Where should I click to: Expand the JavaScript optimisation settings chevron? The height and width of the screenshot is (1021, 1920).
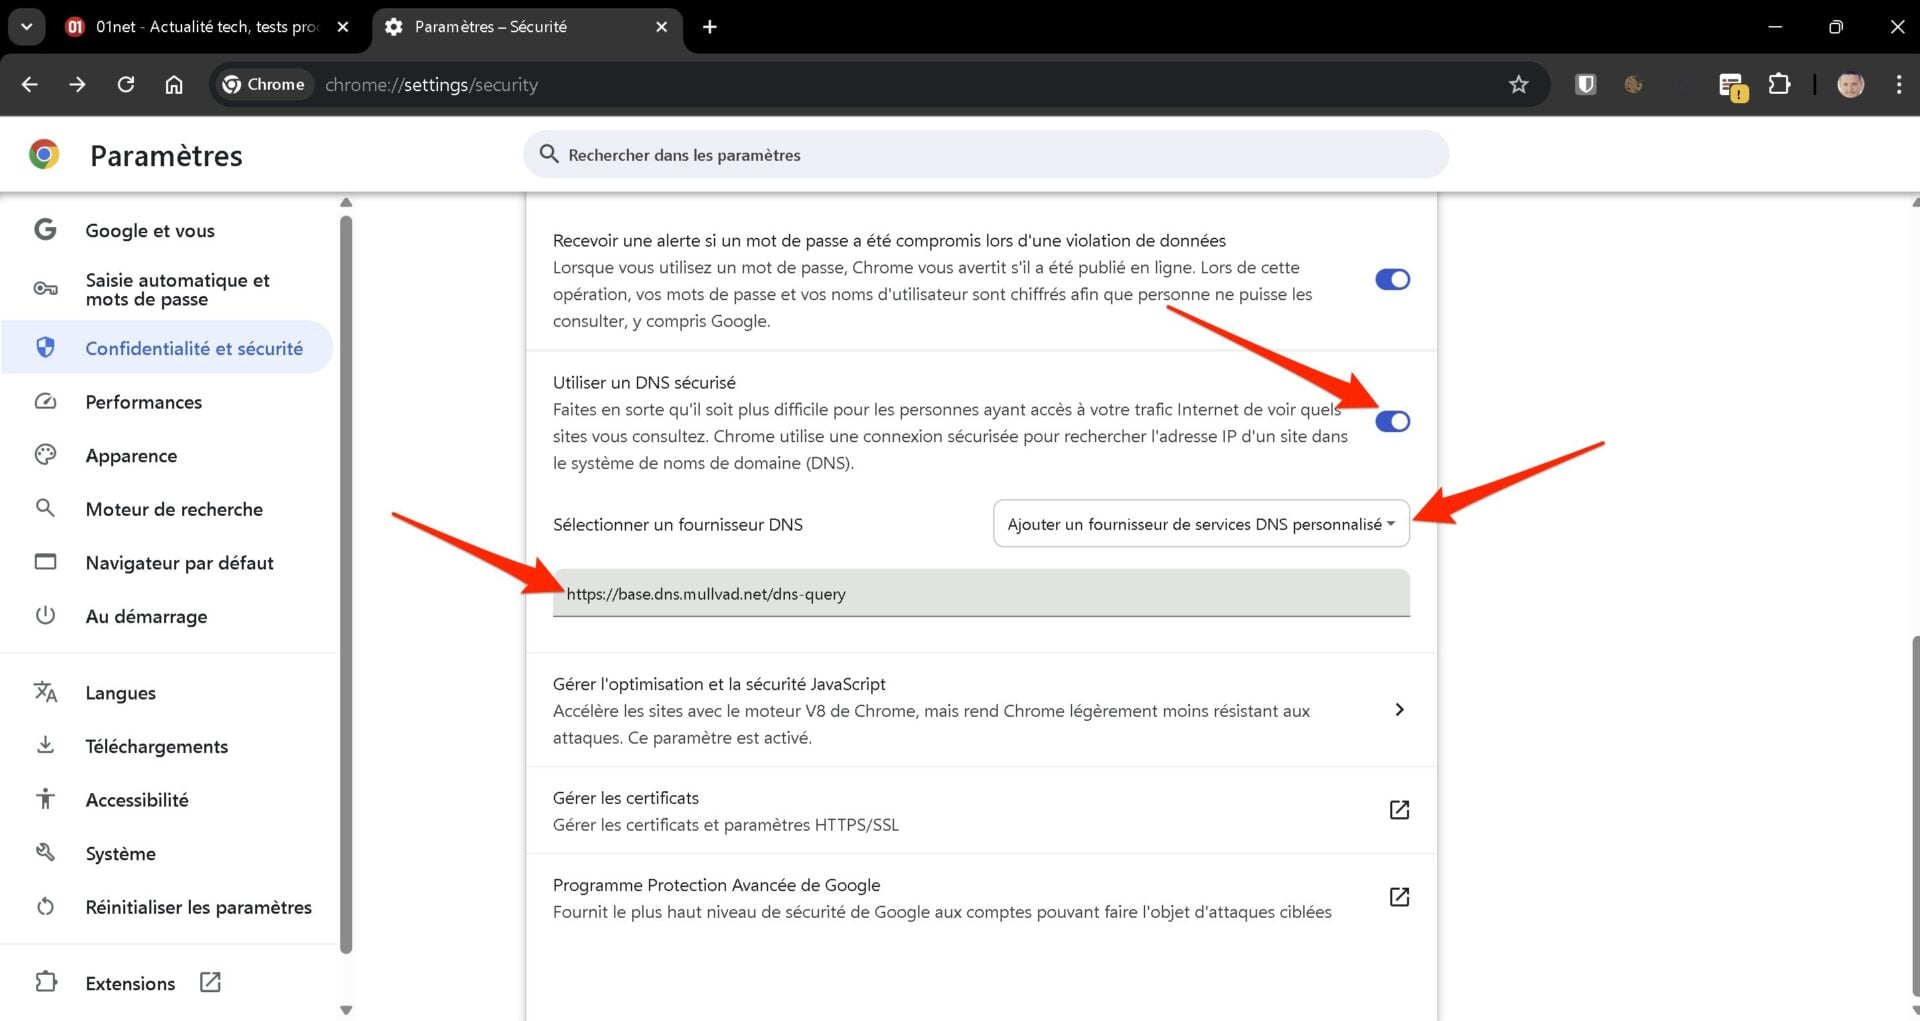pos(1399,710)
